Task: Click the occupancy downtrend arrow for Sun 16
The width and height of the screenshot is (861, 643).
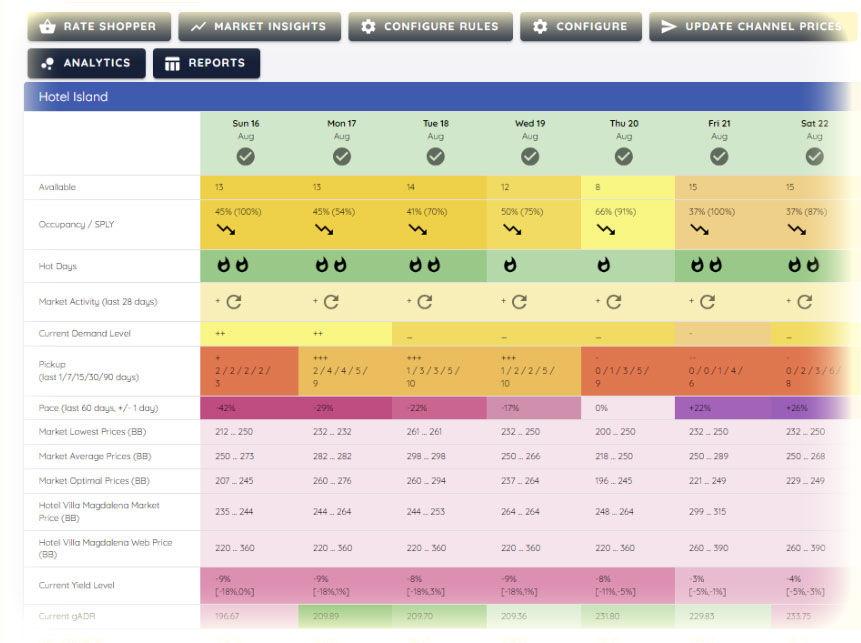Action: (226, 230)
